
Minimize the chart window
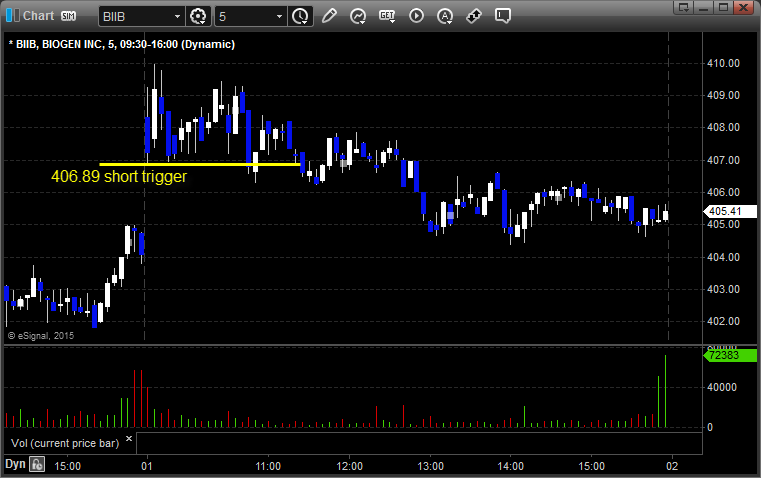(x=704, y=7)
